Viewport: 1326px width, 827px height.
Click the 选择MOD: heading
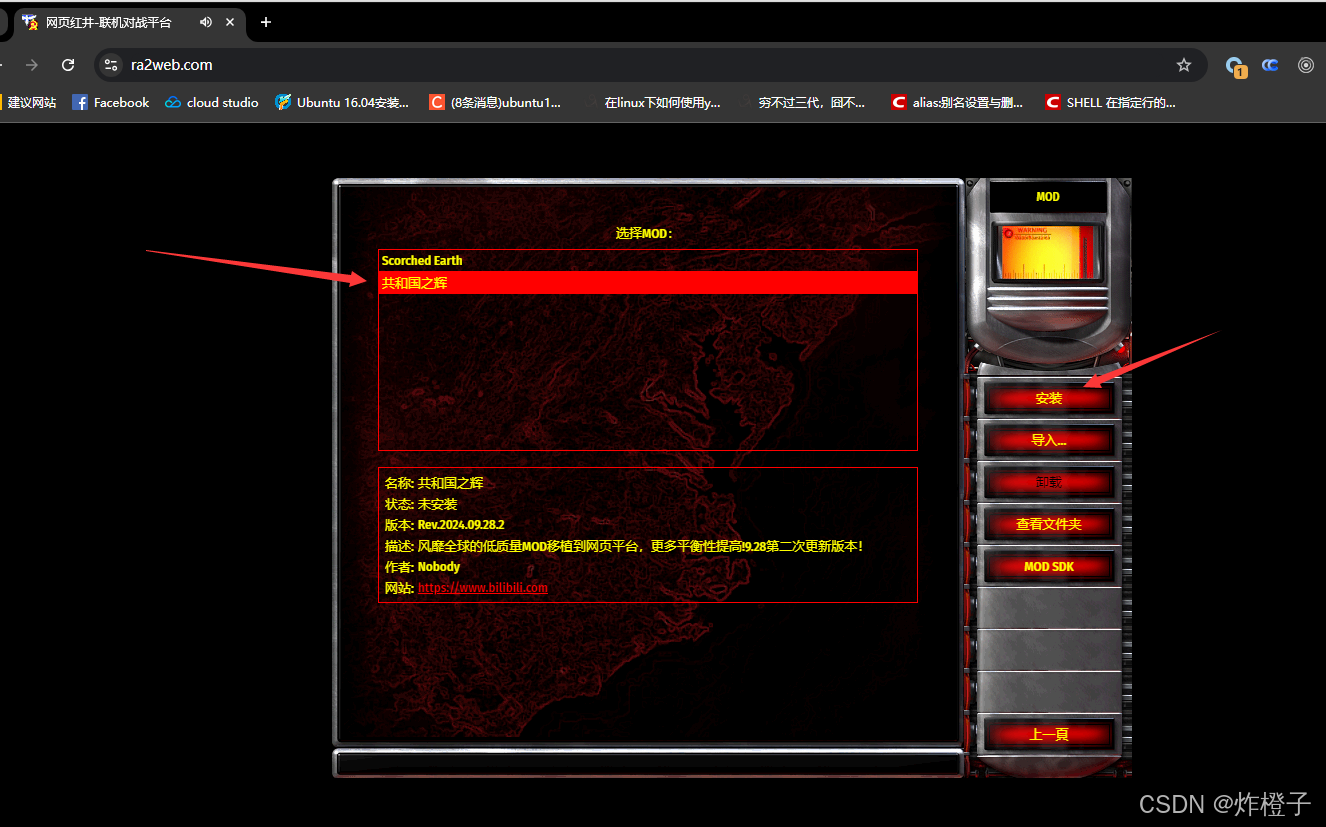(644, 233)
